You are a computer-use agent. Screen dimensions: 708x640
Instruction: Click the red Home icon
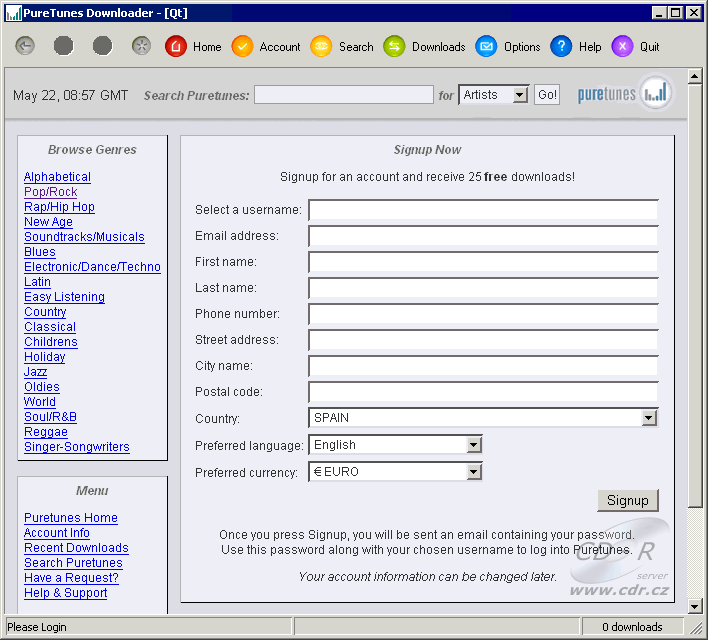tap(176, 46)
